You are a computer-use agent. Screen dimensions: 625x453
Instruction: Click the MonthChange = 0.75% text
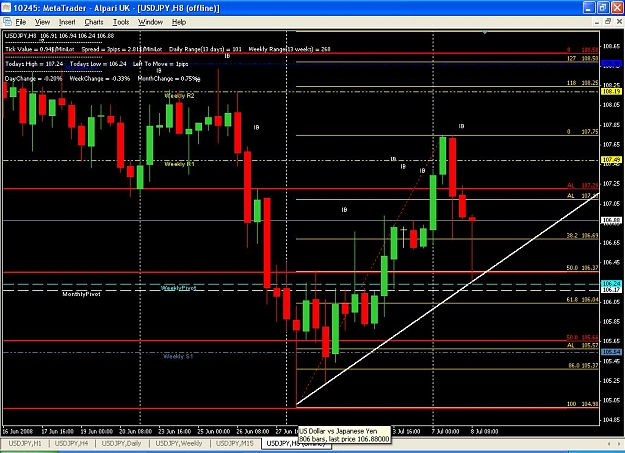pyautogui.click(x=168, y=79)
